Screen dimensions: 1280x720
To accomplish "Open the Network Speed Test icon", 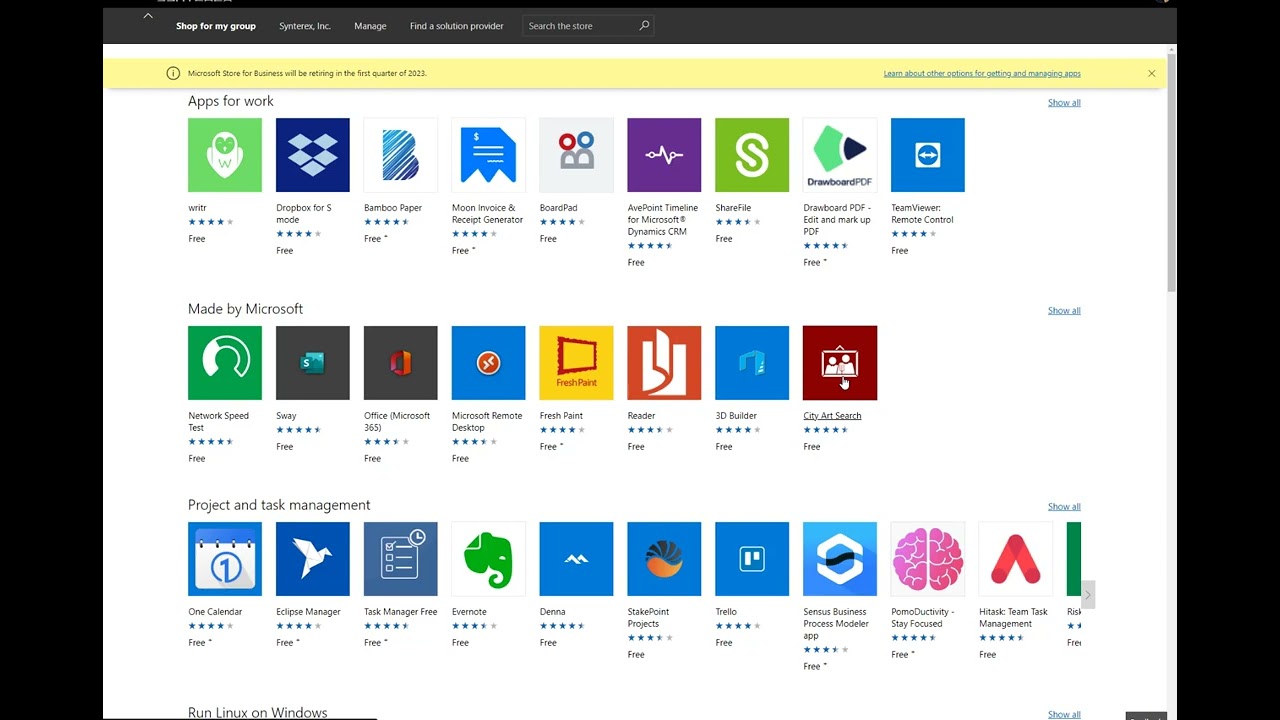I will [x=225, y=363].
